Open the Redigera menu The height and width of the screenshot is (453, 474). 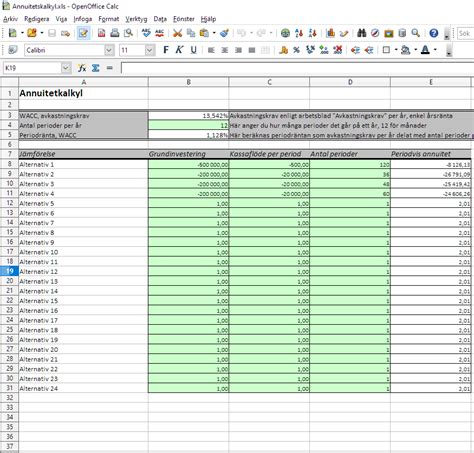37,19
